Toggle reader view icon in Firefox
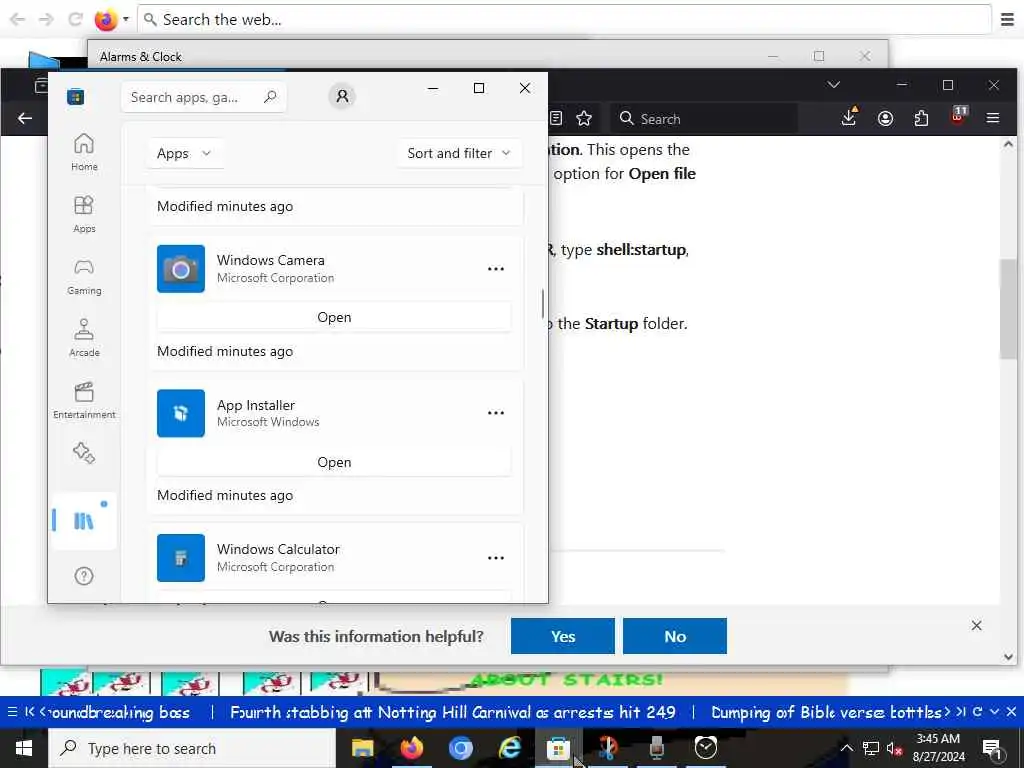 tap(556, 118)
